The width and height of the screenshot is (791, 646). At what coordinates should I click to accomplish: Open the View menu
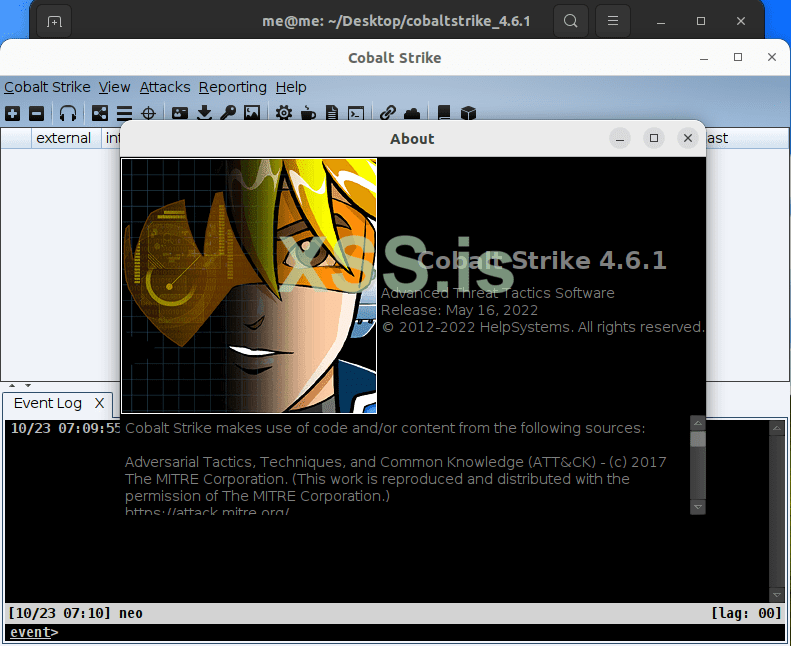(x=115, y=87)
